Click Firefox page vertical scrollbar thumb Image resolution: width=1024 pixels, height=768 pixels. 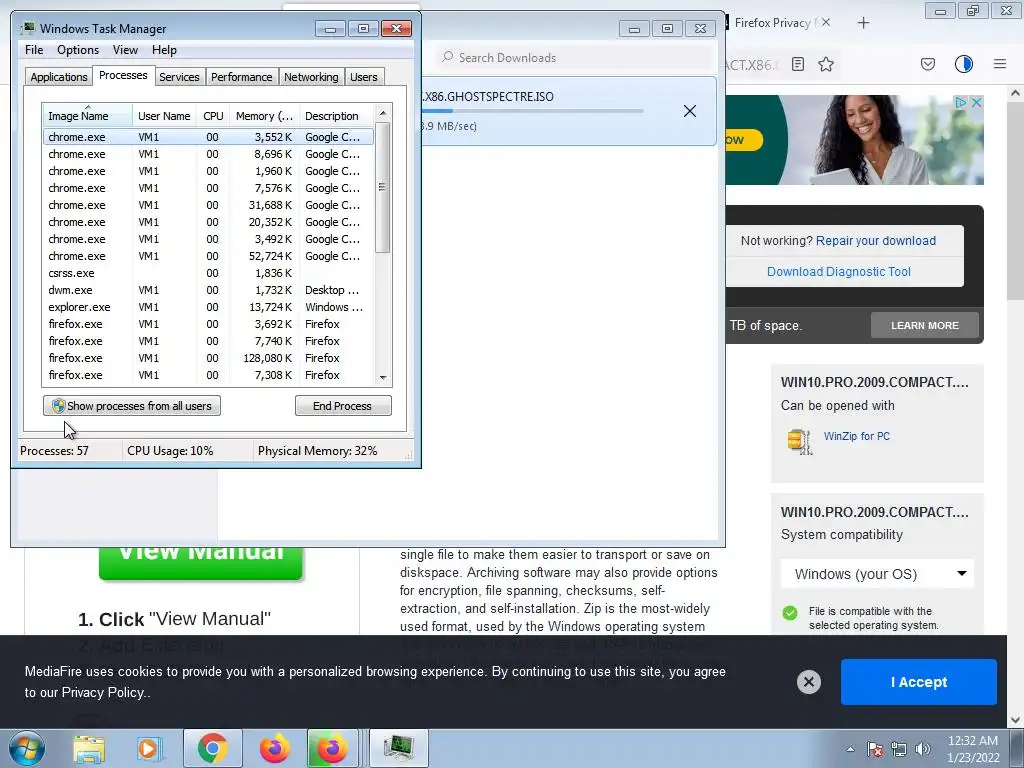click(1015, 201)
